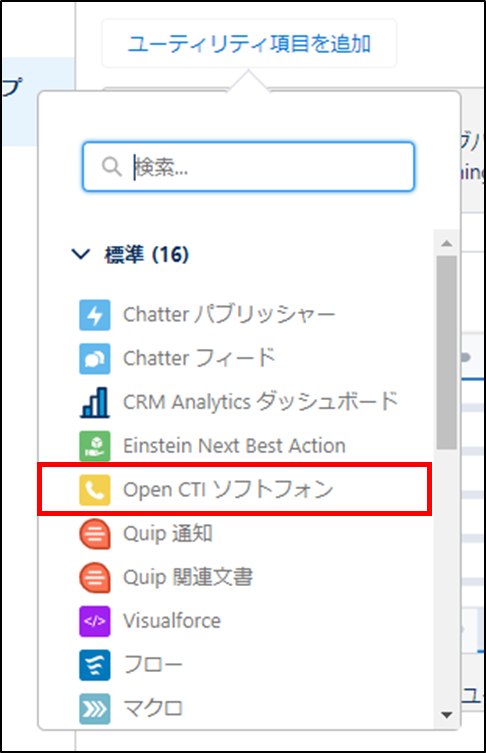The image size is (486, 753).
Task: Focus the 検索... search field
Action: coord(248,167)
